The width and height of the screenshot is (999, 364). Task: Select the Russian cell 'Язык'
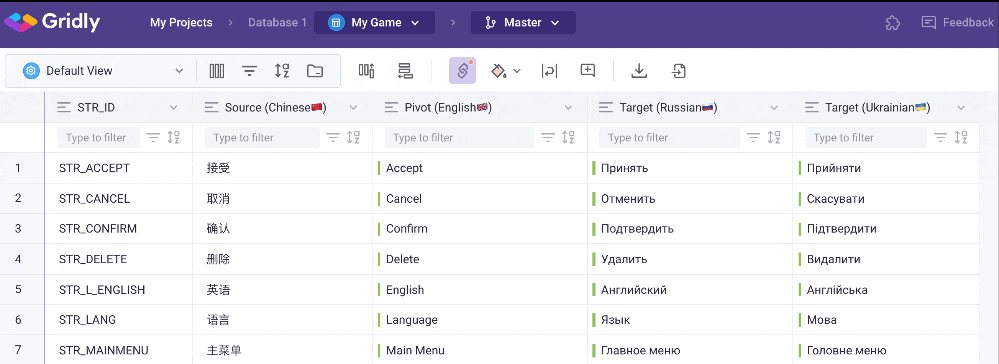(690, 320)
